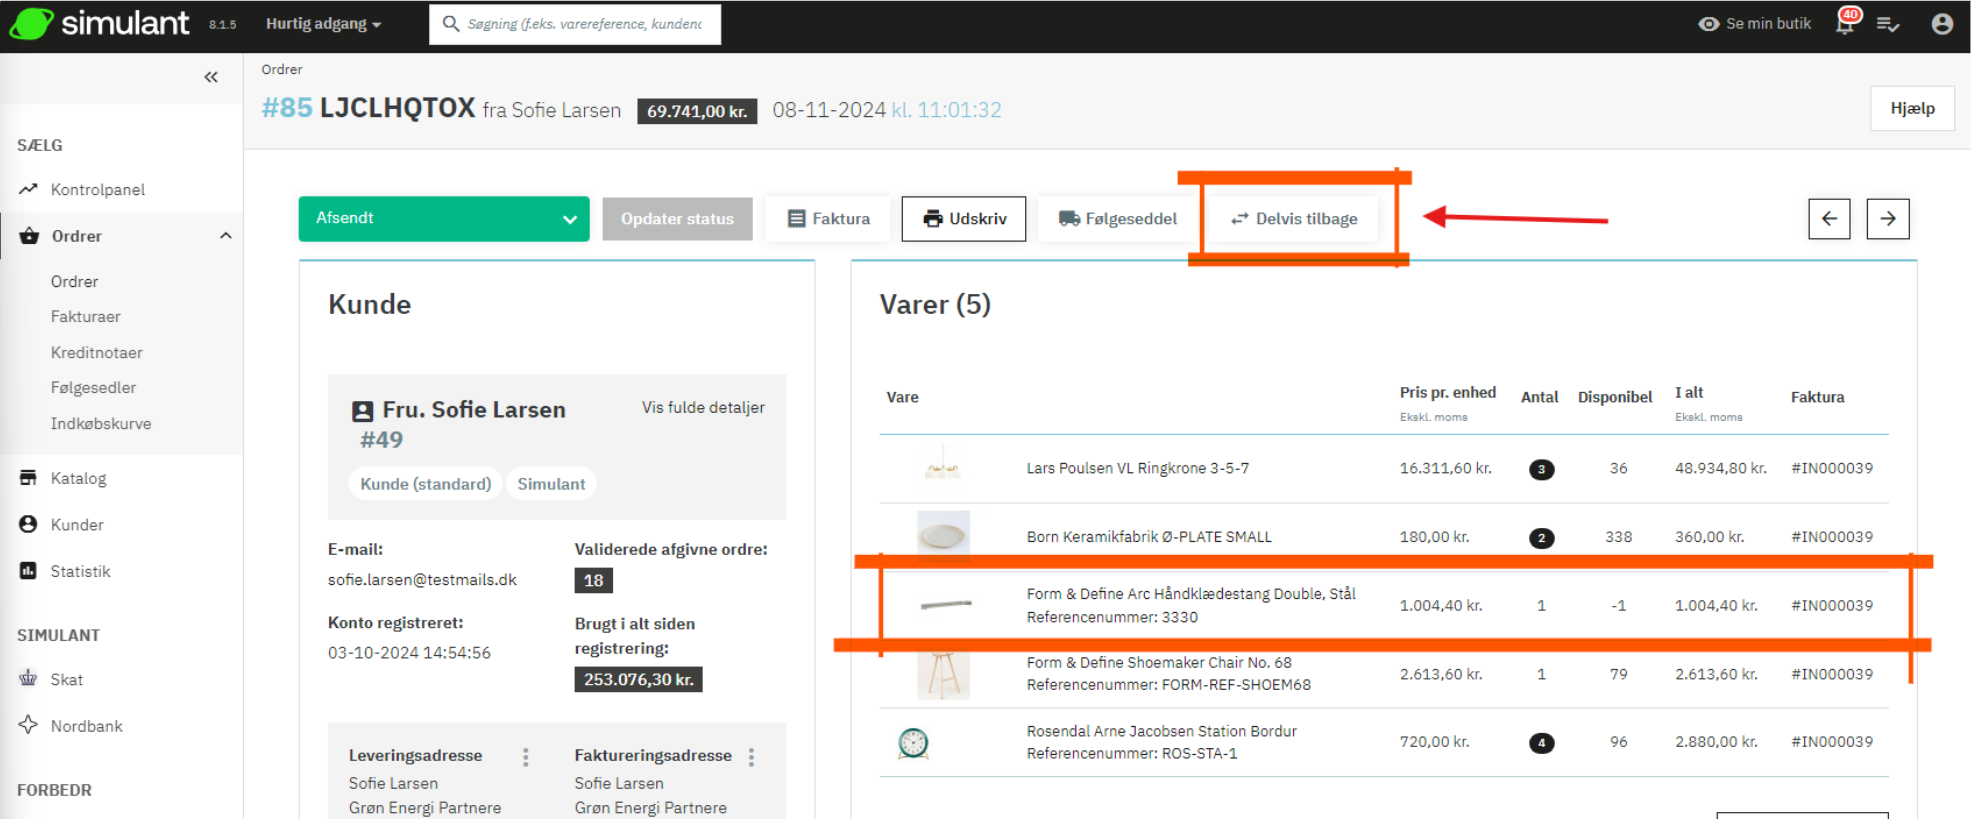The width and height of the screenshot is (1971, 819).
Task: Open the user account profile icon
Action: click(x=1942, y=24)
